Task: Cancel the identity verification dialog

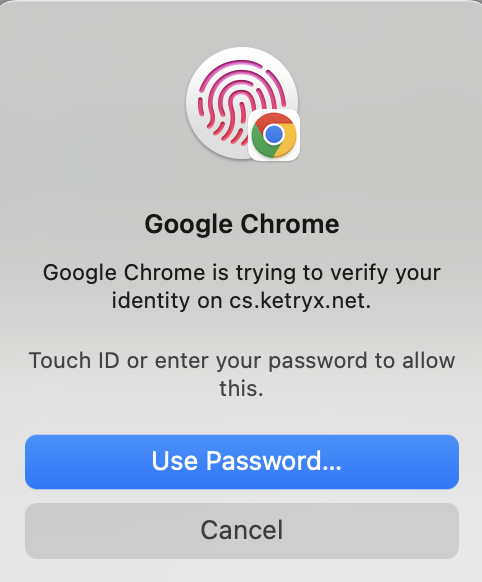Action: pyautogui.click(x=242, y=530)
